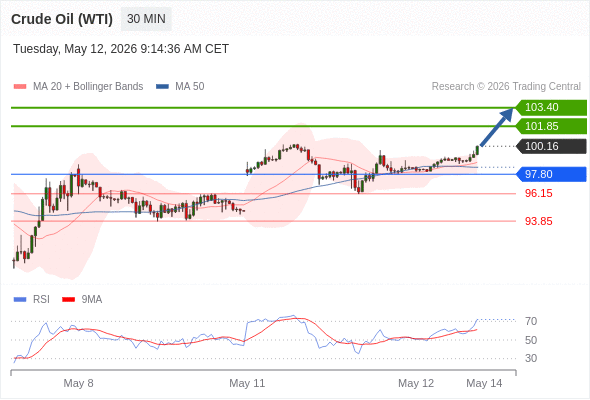Click the MA 50 blue legend swatch
Screen dimensions: 590x400
coord(162,87)
